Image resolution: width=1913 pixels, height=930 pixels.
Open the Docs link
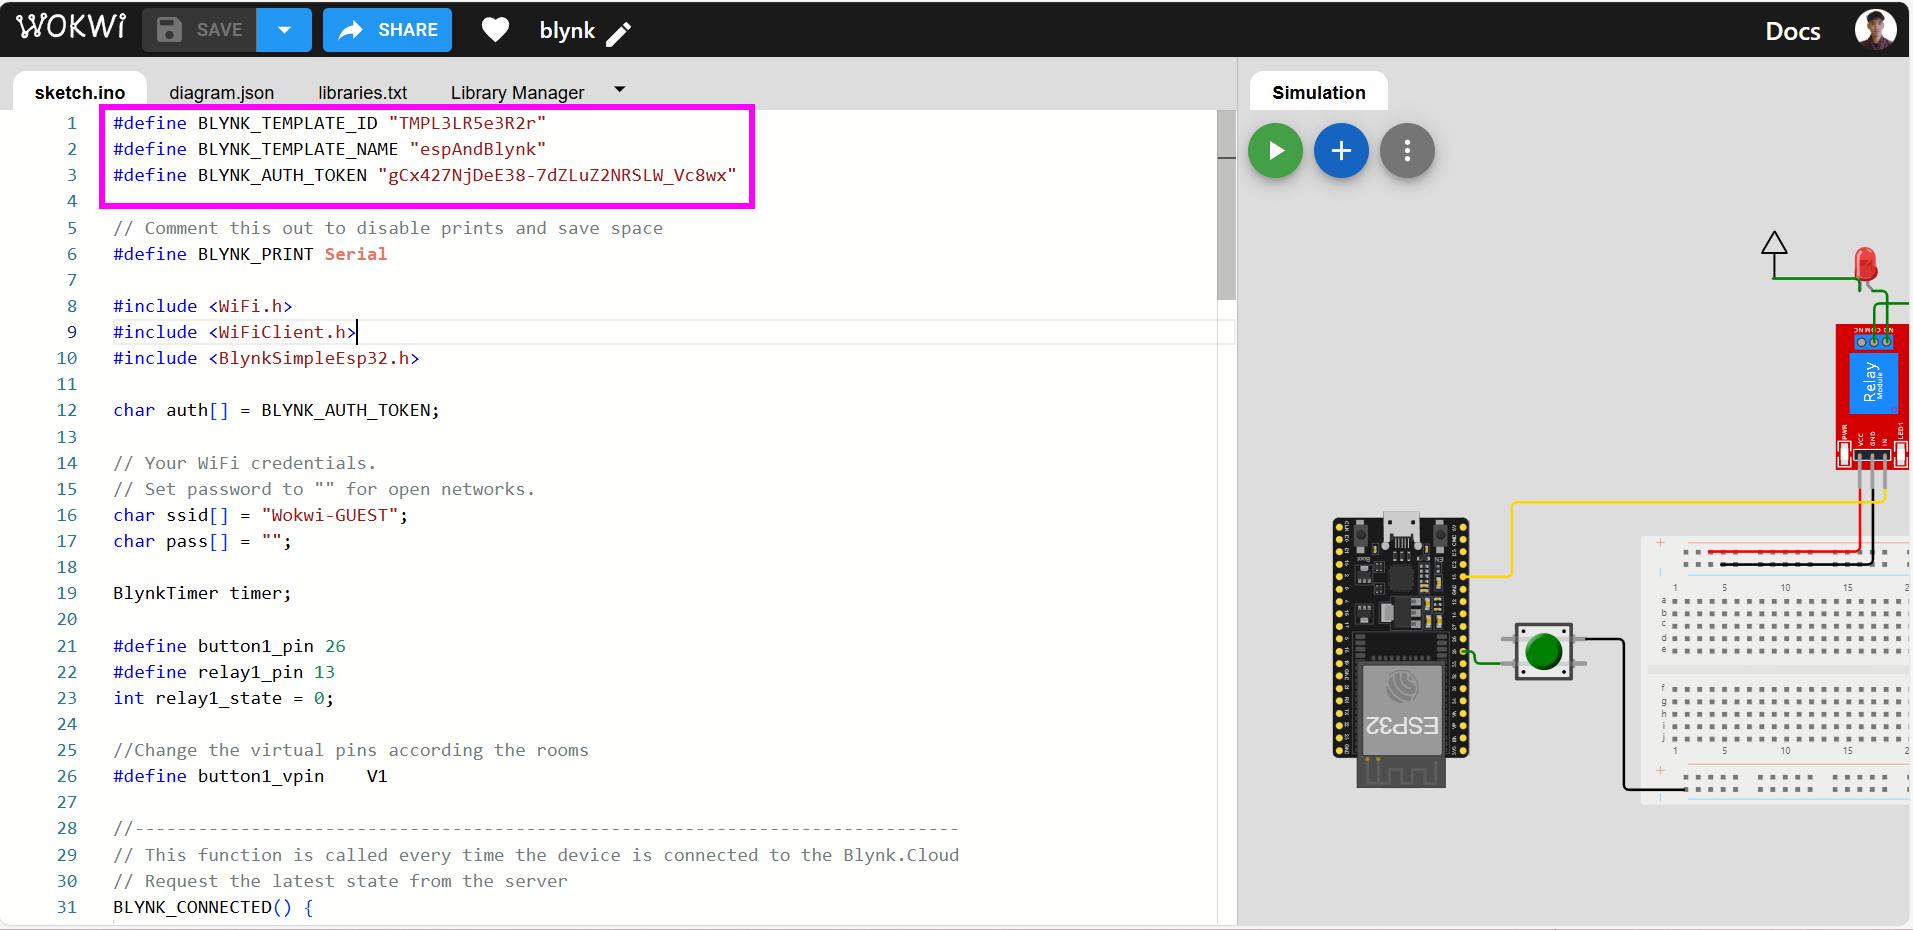[1792, 31]
